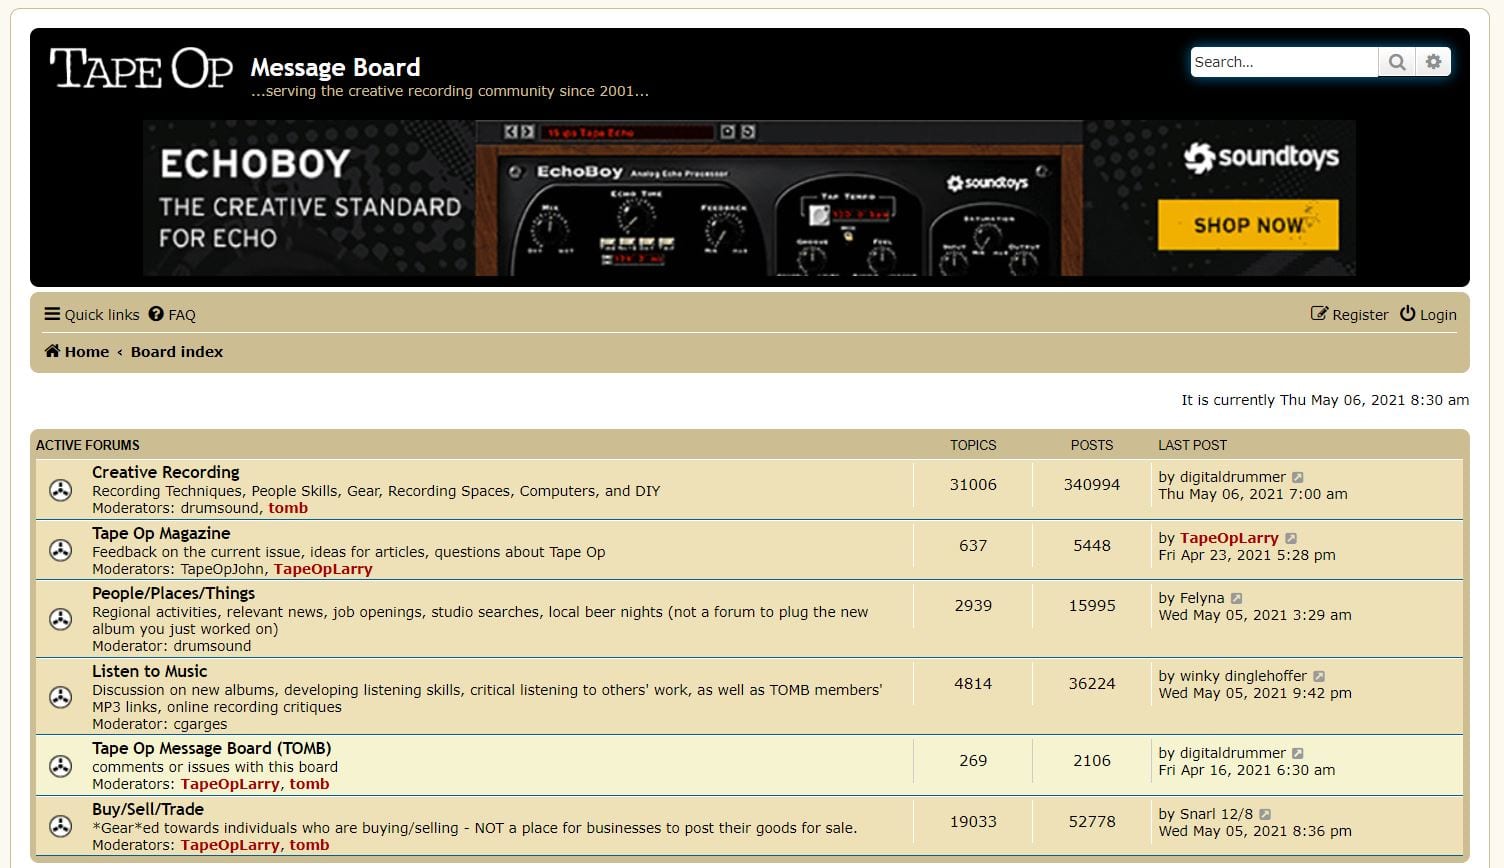Click forum icon beside Tape Op Message Board (TOMB)

click(61, 766)
